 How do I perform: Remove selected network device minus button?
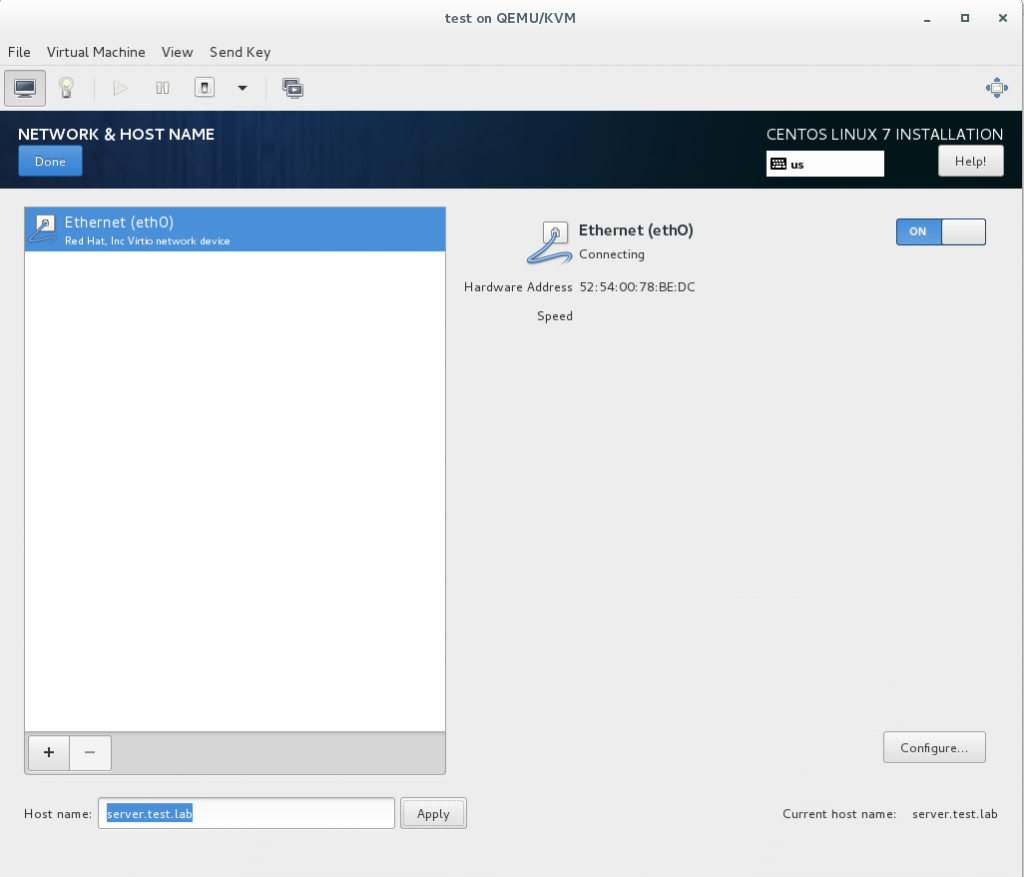[90, 753]
